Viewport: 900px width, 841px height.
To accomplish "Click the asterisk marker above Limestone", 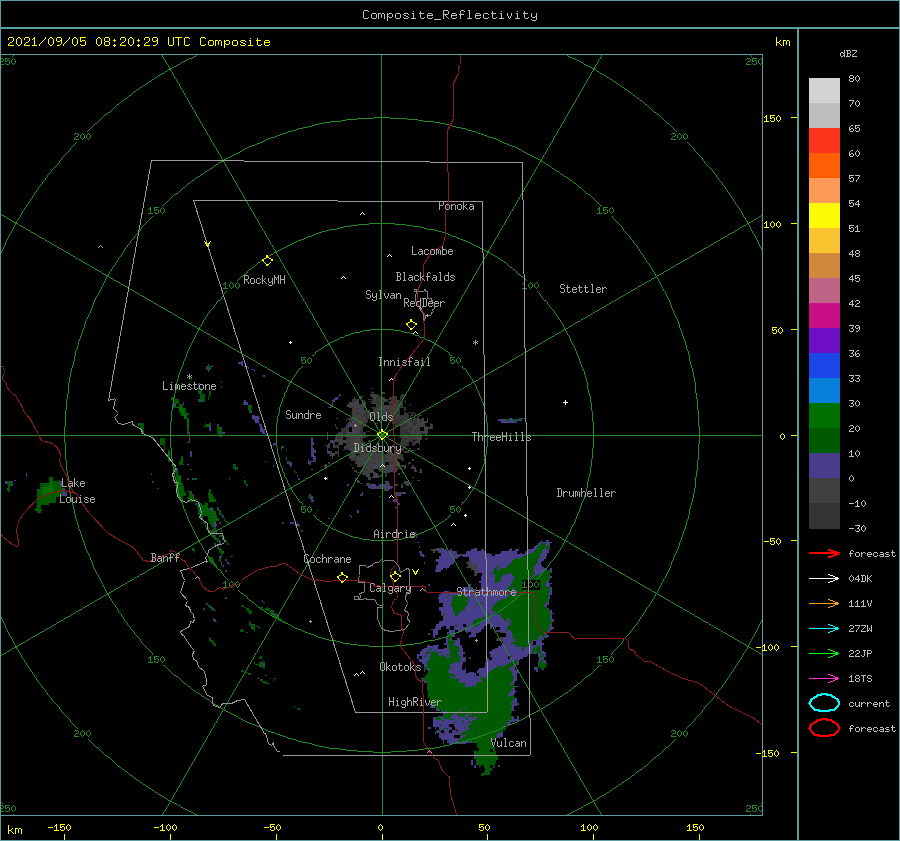I will tap(189, 377).
